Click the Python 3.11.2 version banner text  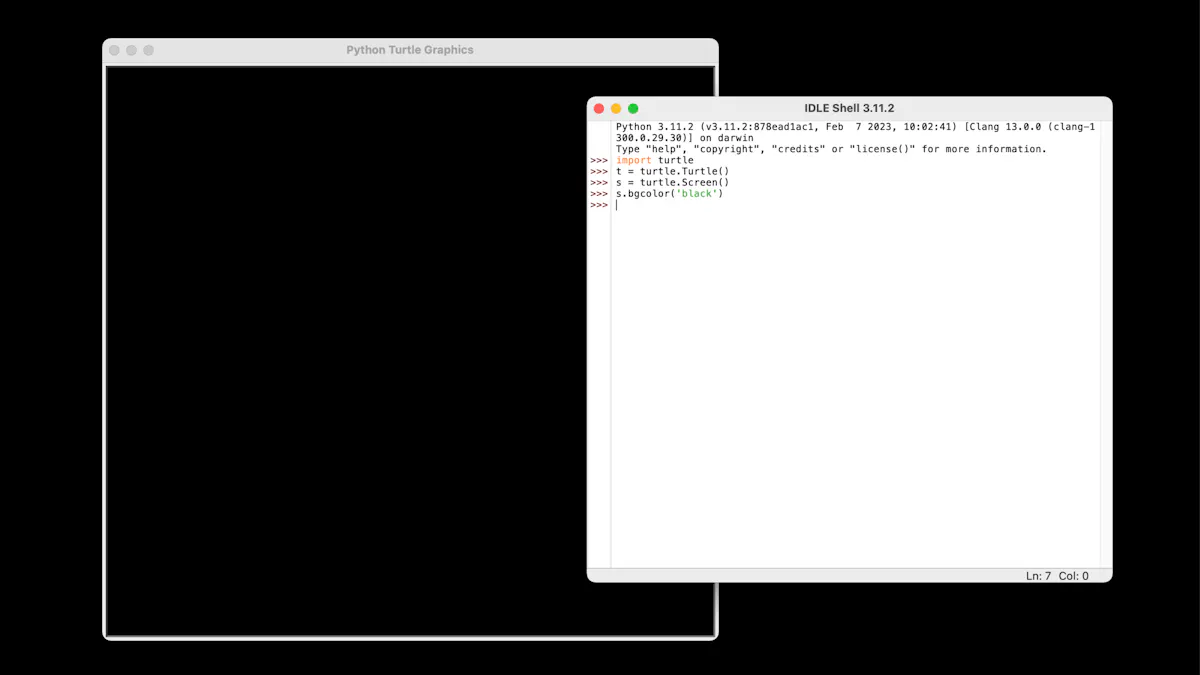click(x=750, y=126)
